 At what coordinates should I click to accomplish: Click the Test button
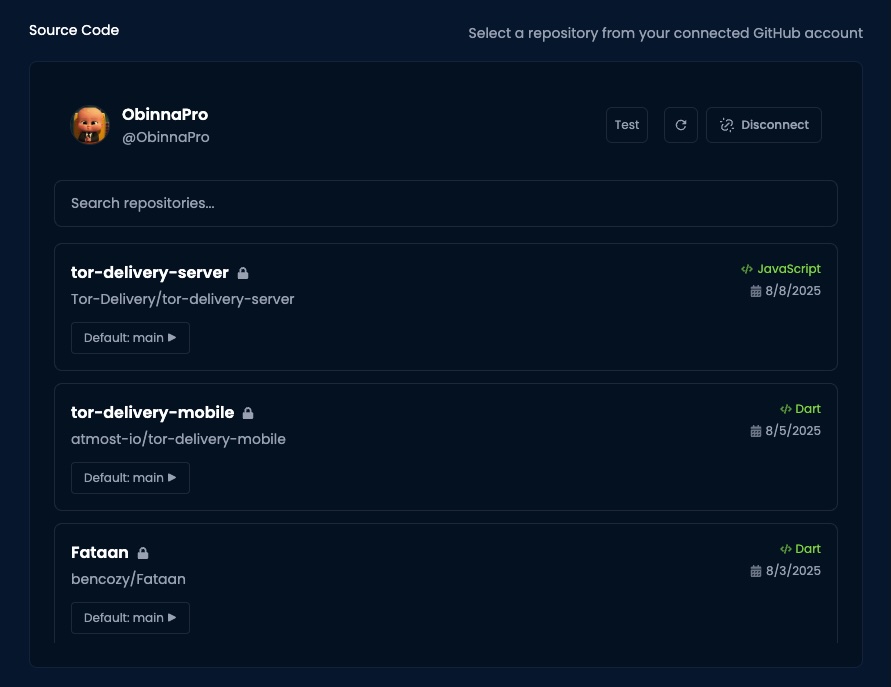[627, 124]
